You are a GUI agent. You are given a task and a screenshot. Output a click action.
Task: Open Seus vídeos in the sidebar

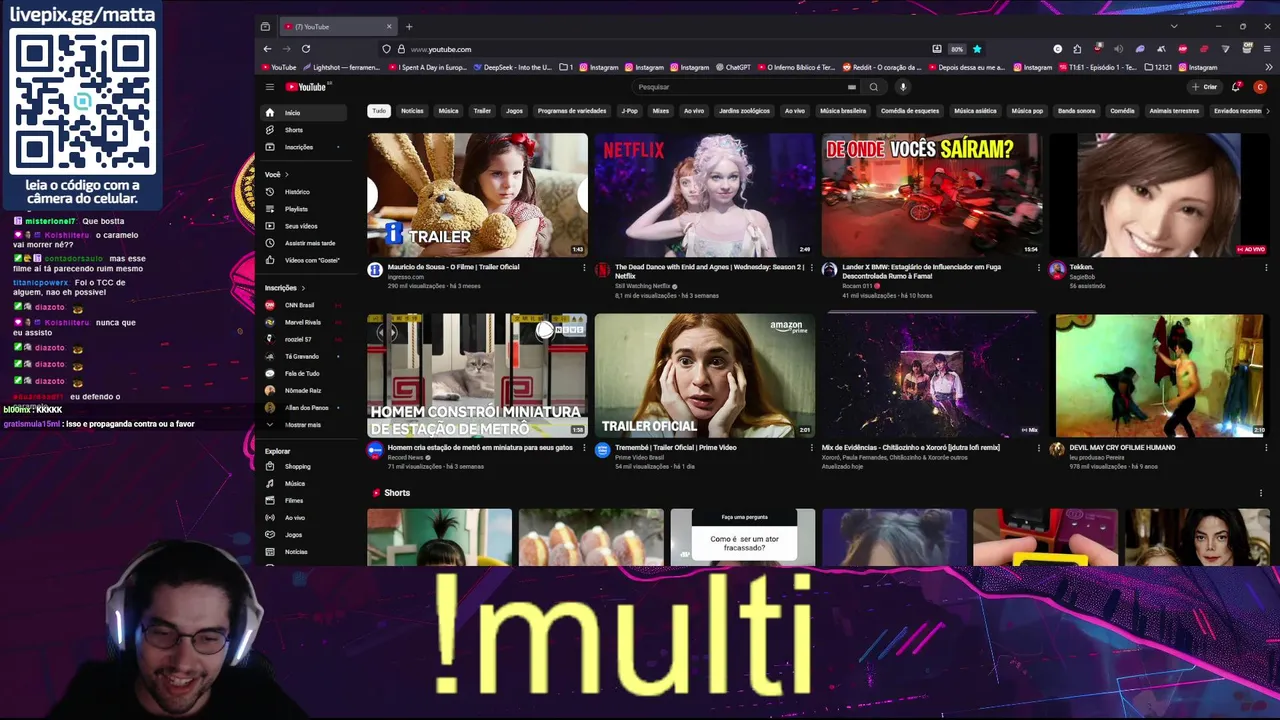[304, 226]
